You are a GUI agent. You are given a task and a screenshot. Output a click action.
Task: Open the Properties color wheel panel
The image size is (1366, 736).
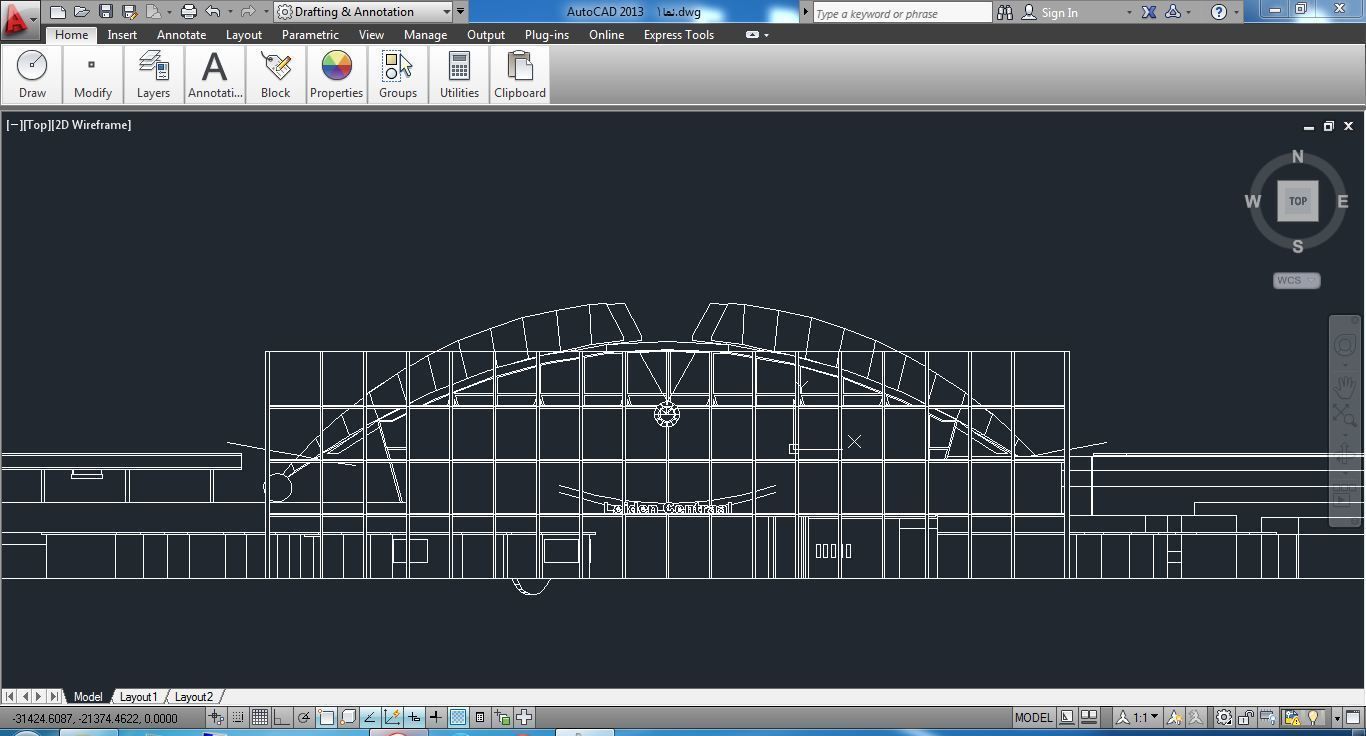click(336, 74)
